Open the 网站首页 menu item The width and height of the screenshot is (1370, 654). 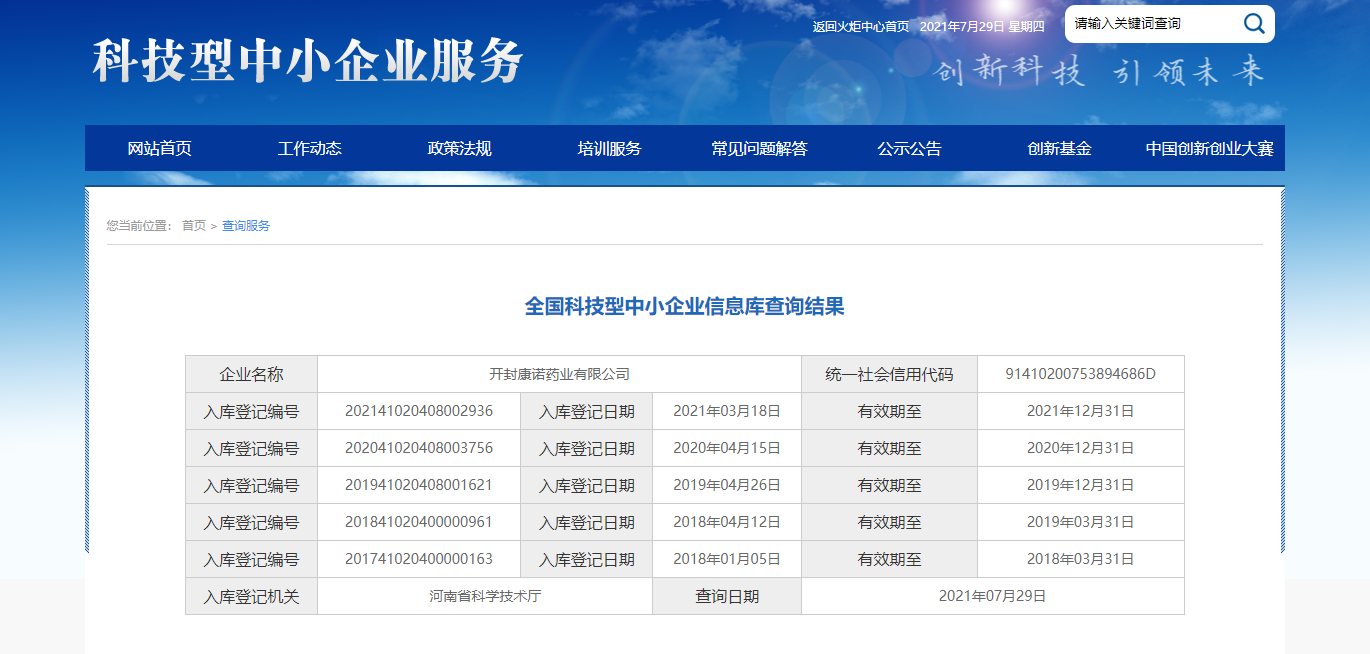160,149
